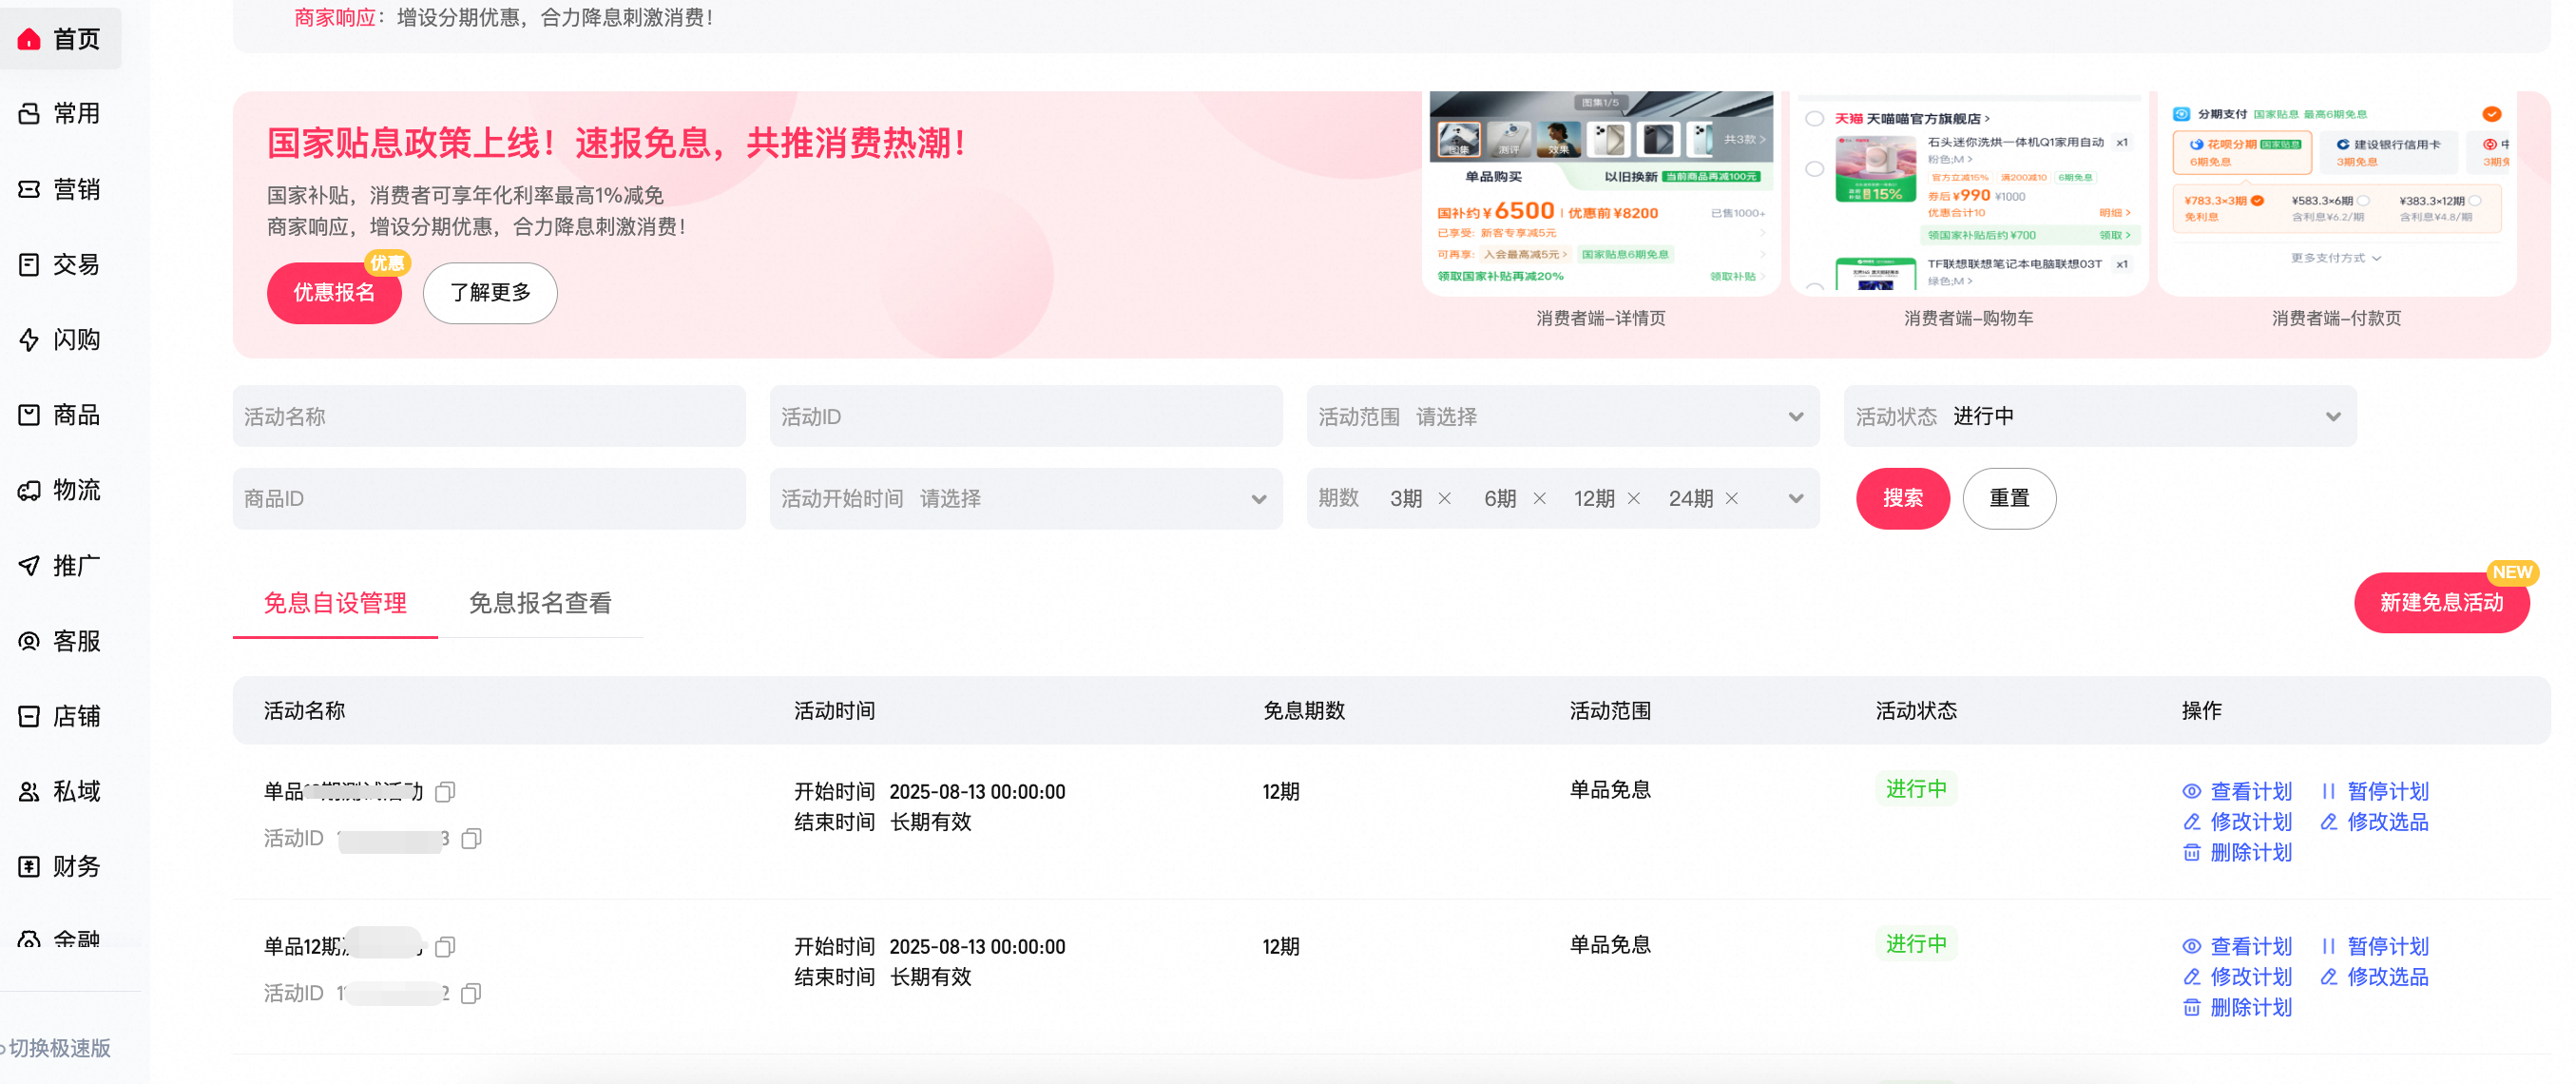Expand 更多支付方式 in payment preview

[x=2336, y=258]
